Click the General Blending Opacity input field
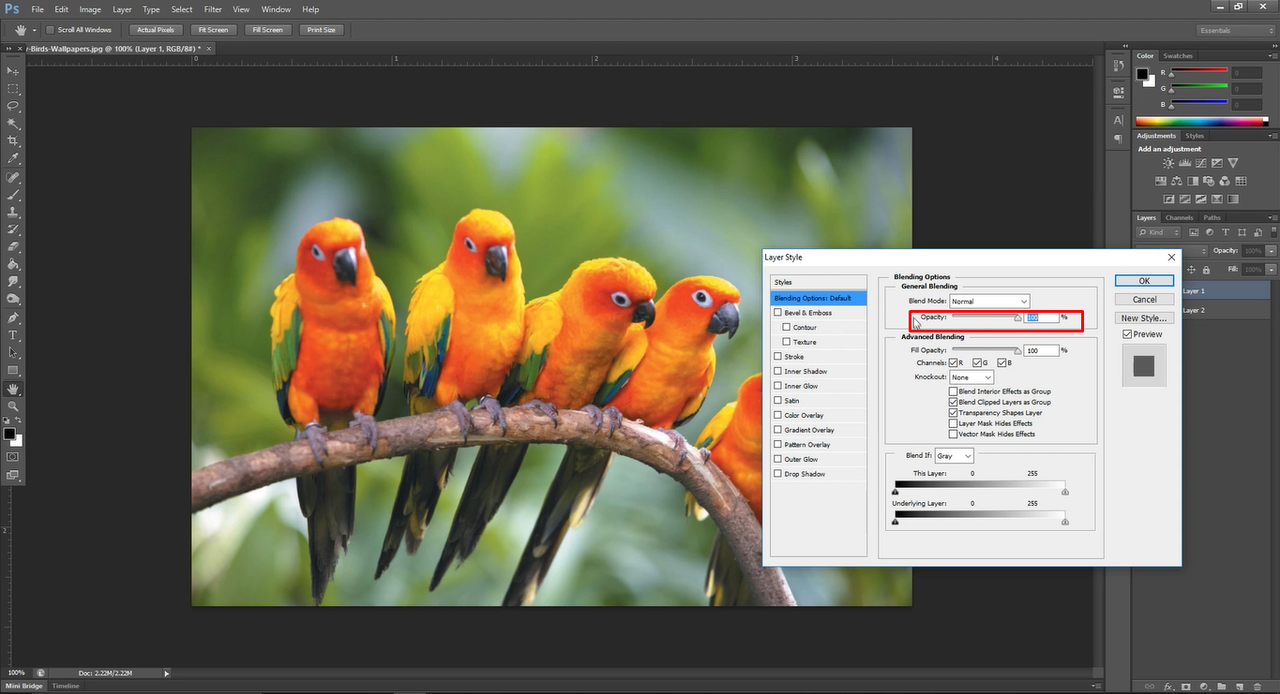 [x=1041, y=317]
